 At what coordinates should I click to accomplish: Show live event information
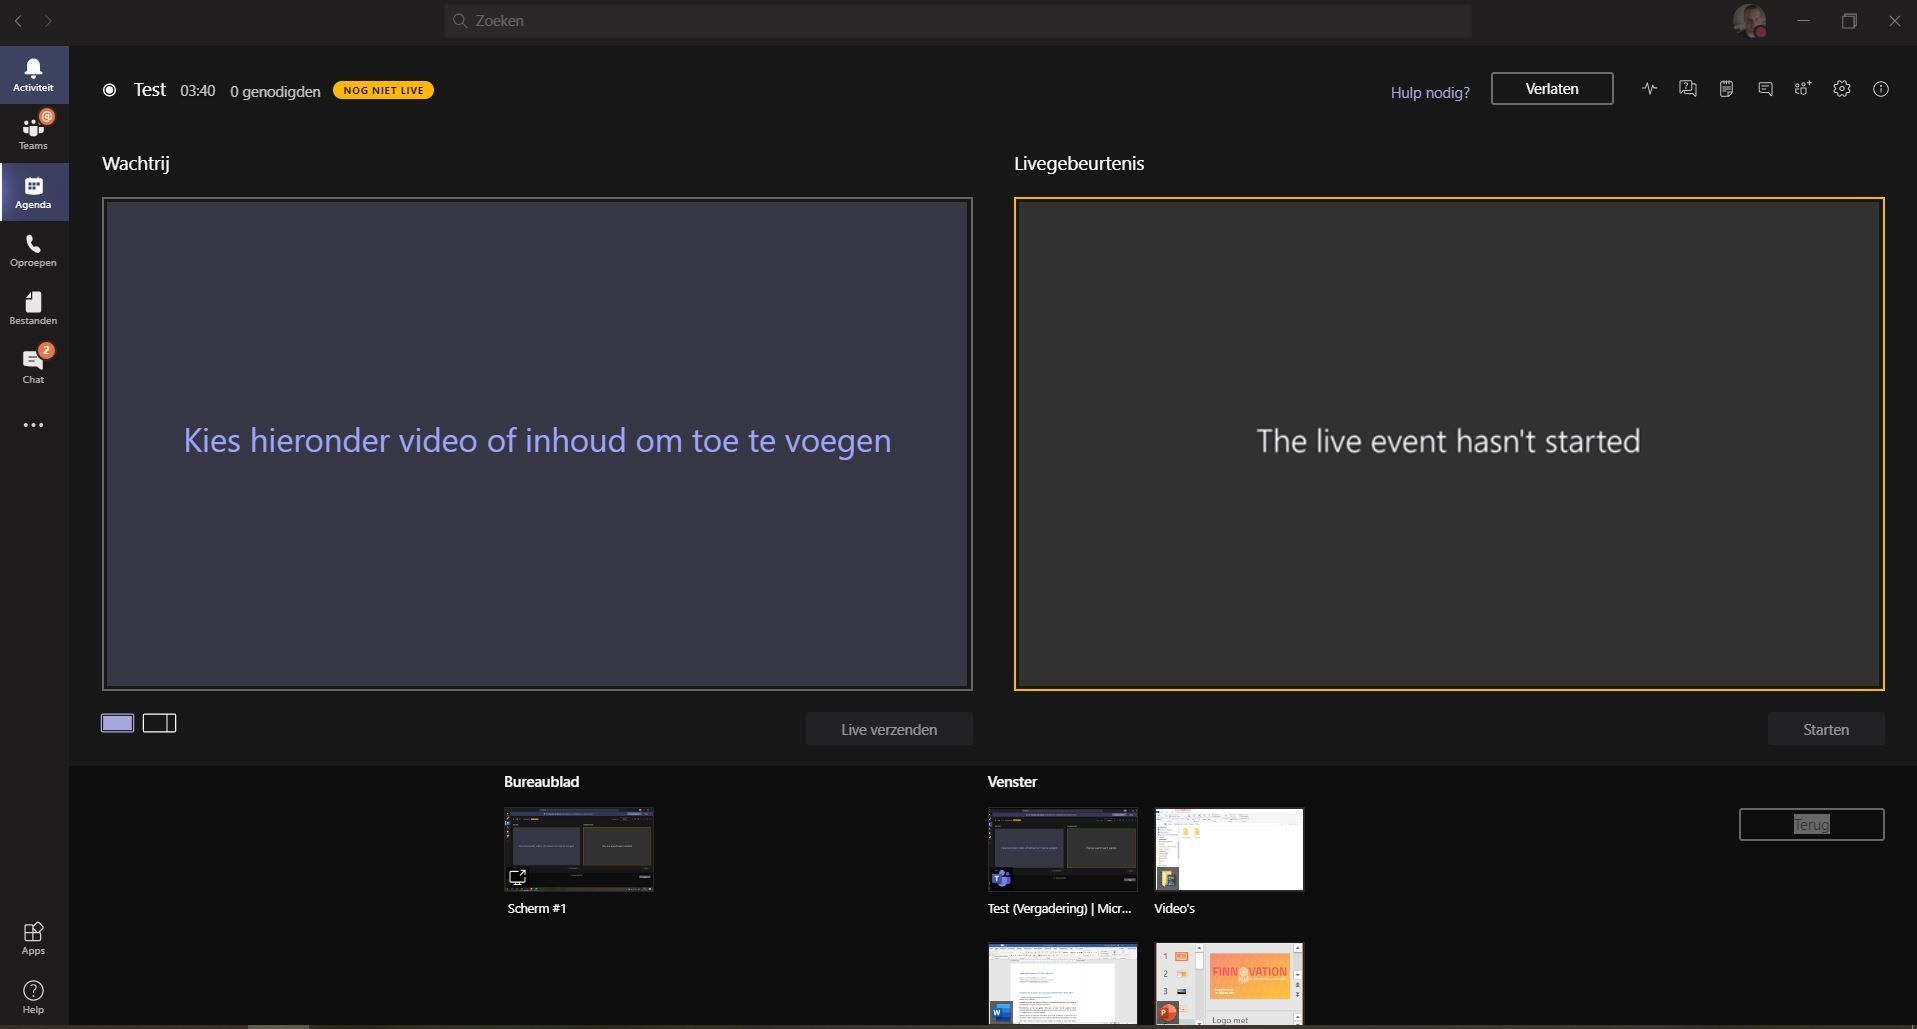pyautogui.click(x=1881, y=89)
